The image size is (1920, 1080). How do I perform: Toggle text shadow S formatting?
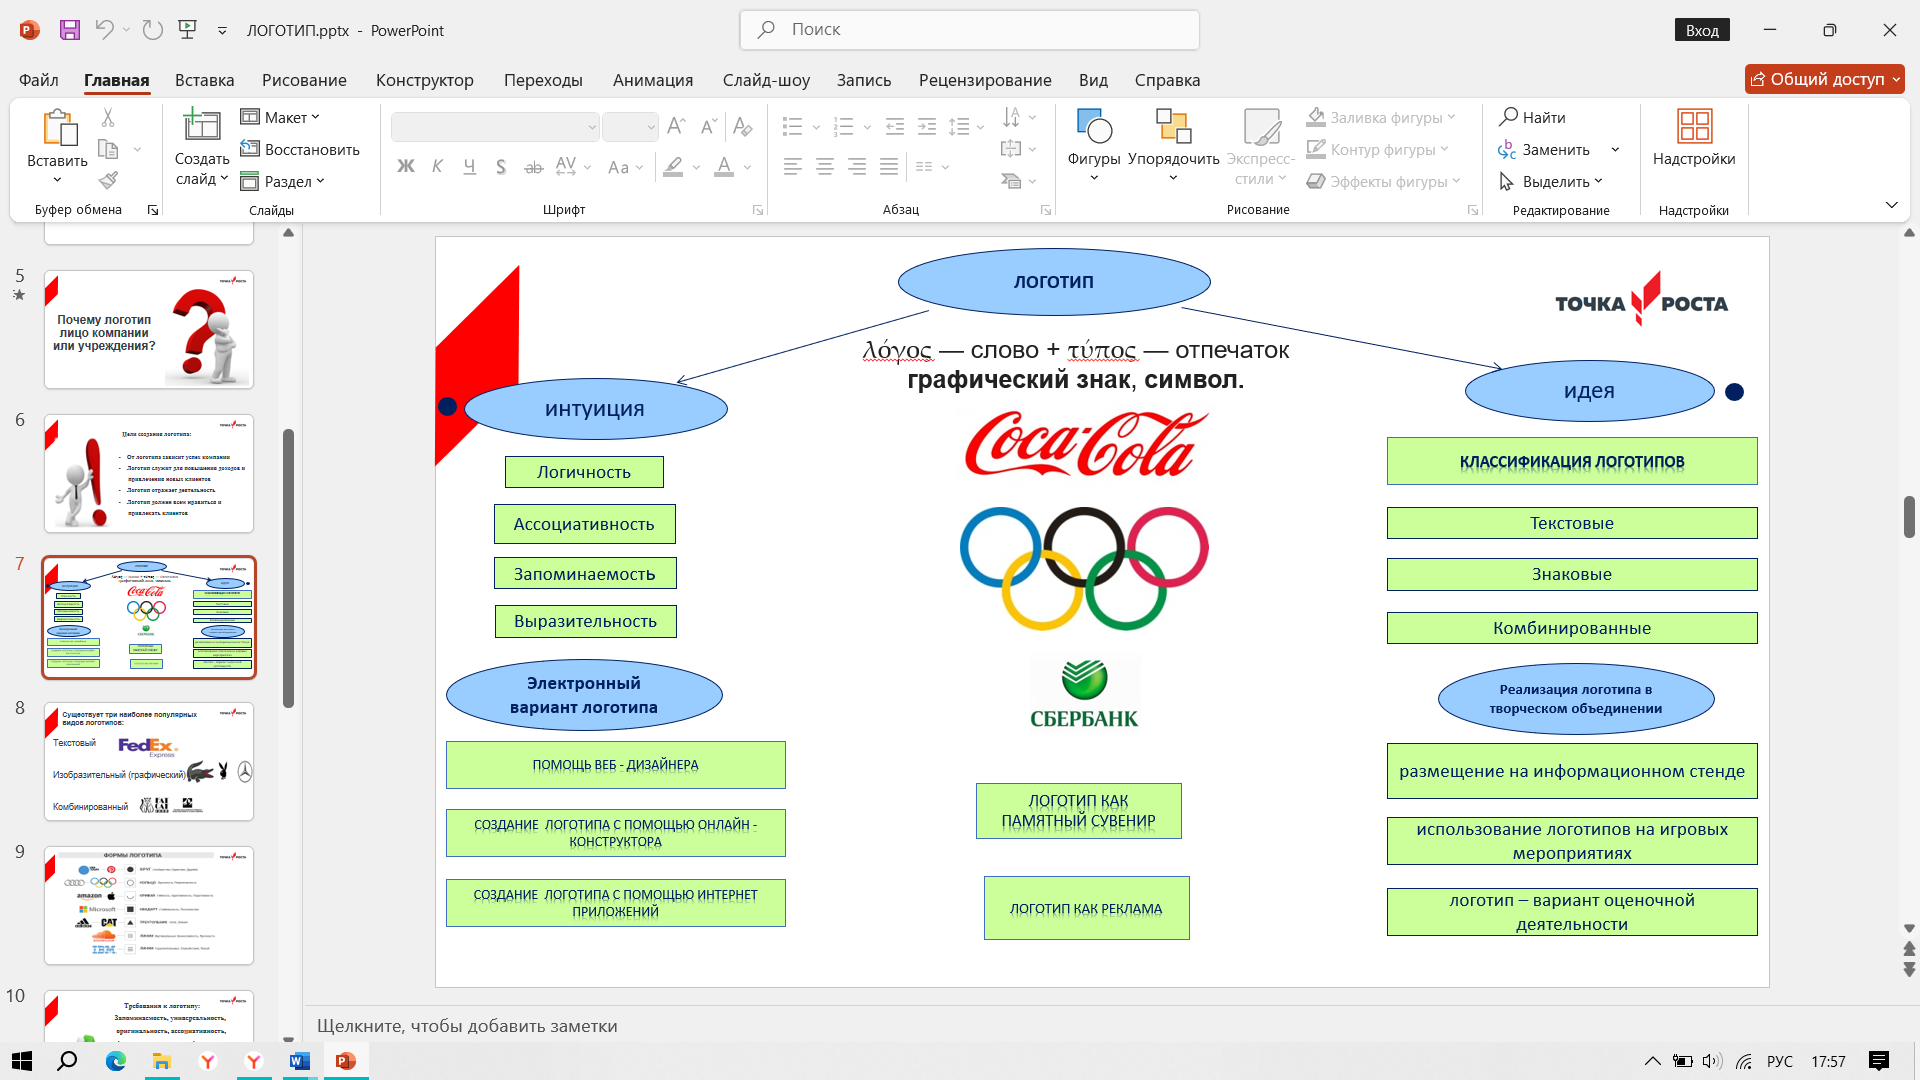tap(501, 167)
